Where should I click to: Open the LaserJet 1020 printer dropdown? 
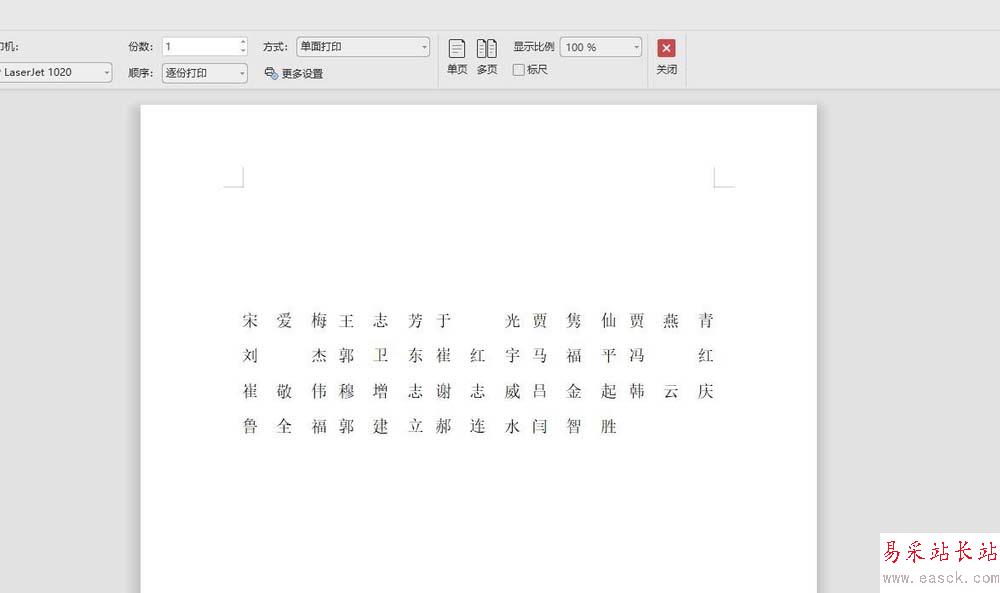(54, 73)
